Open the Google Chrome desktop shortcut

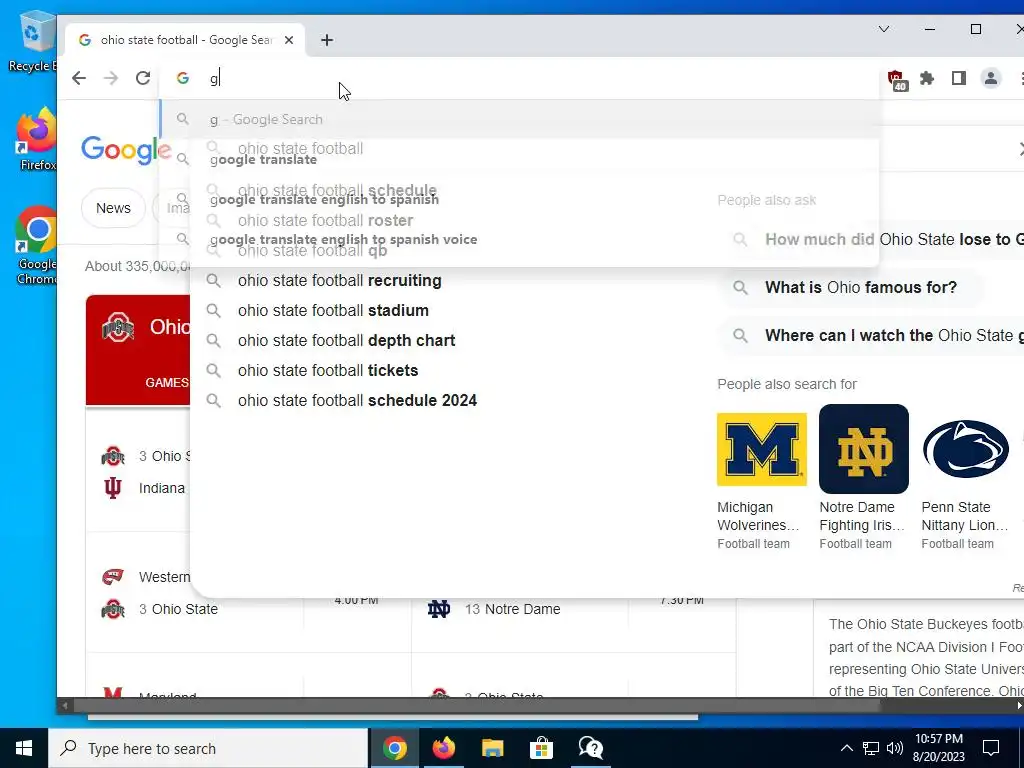click(37, 246)
